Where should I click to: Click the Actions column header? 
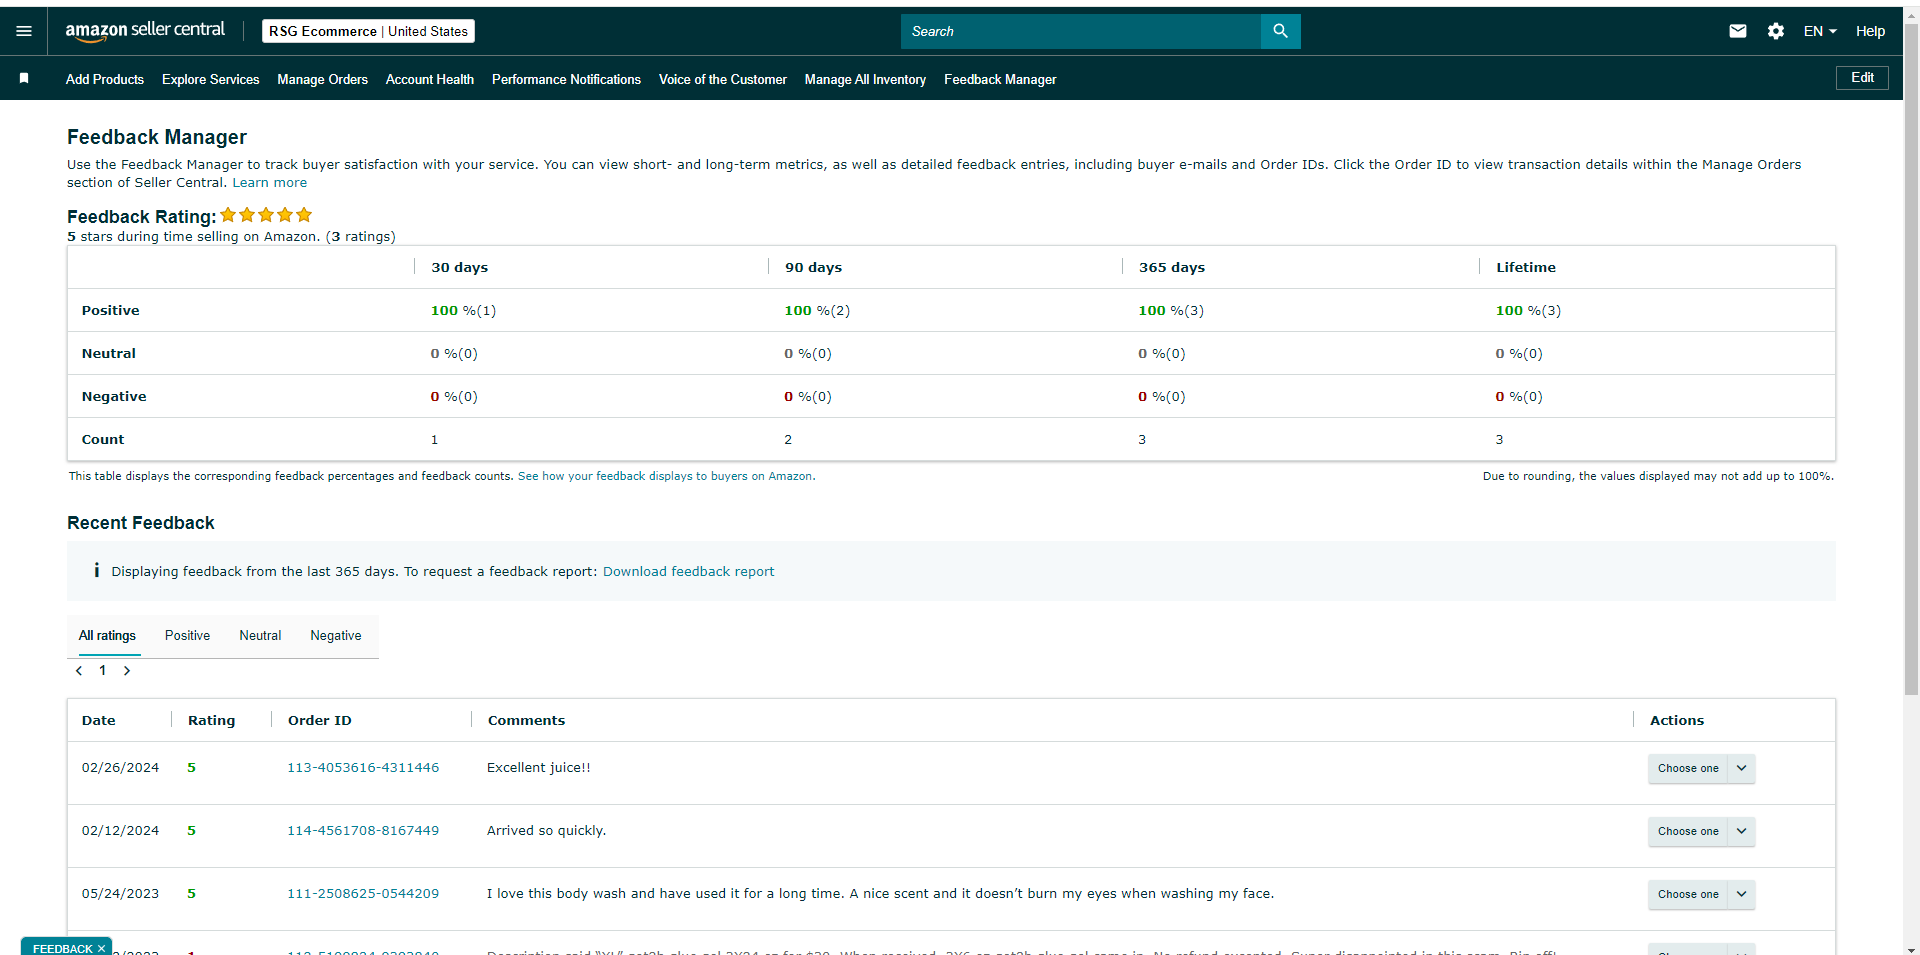1677,720
